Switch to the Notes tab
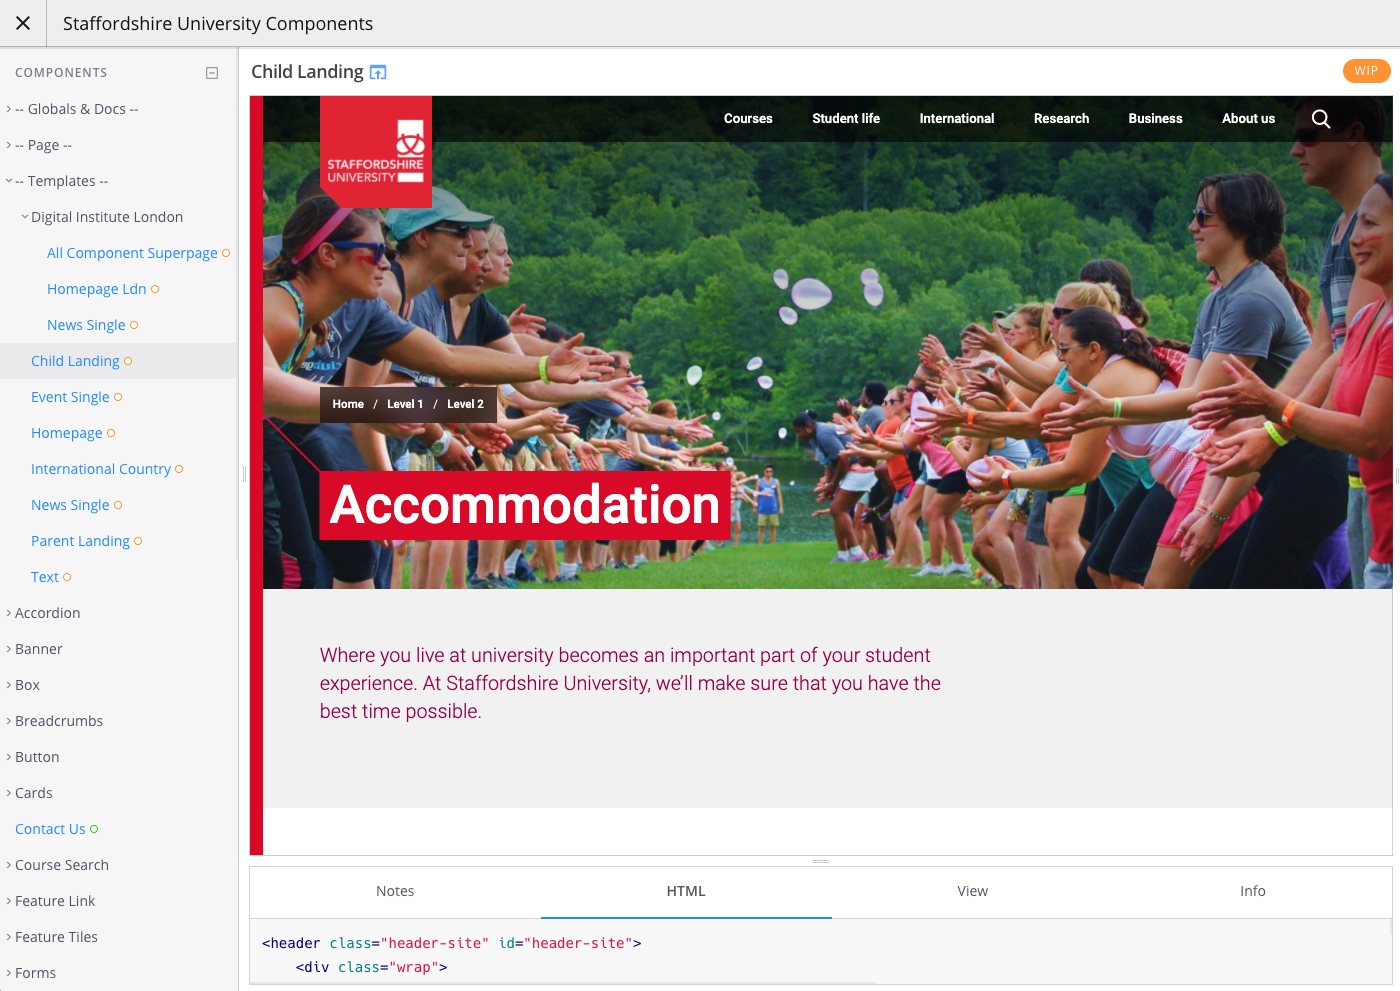The image size is (1400, 991). pos(395,891)
